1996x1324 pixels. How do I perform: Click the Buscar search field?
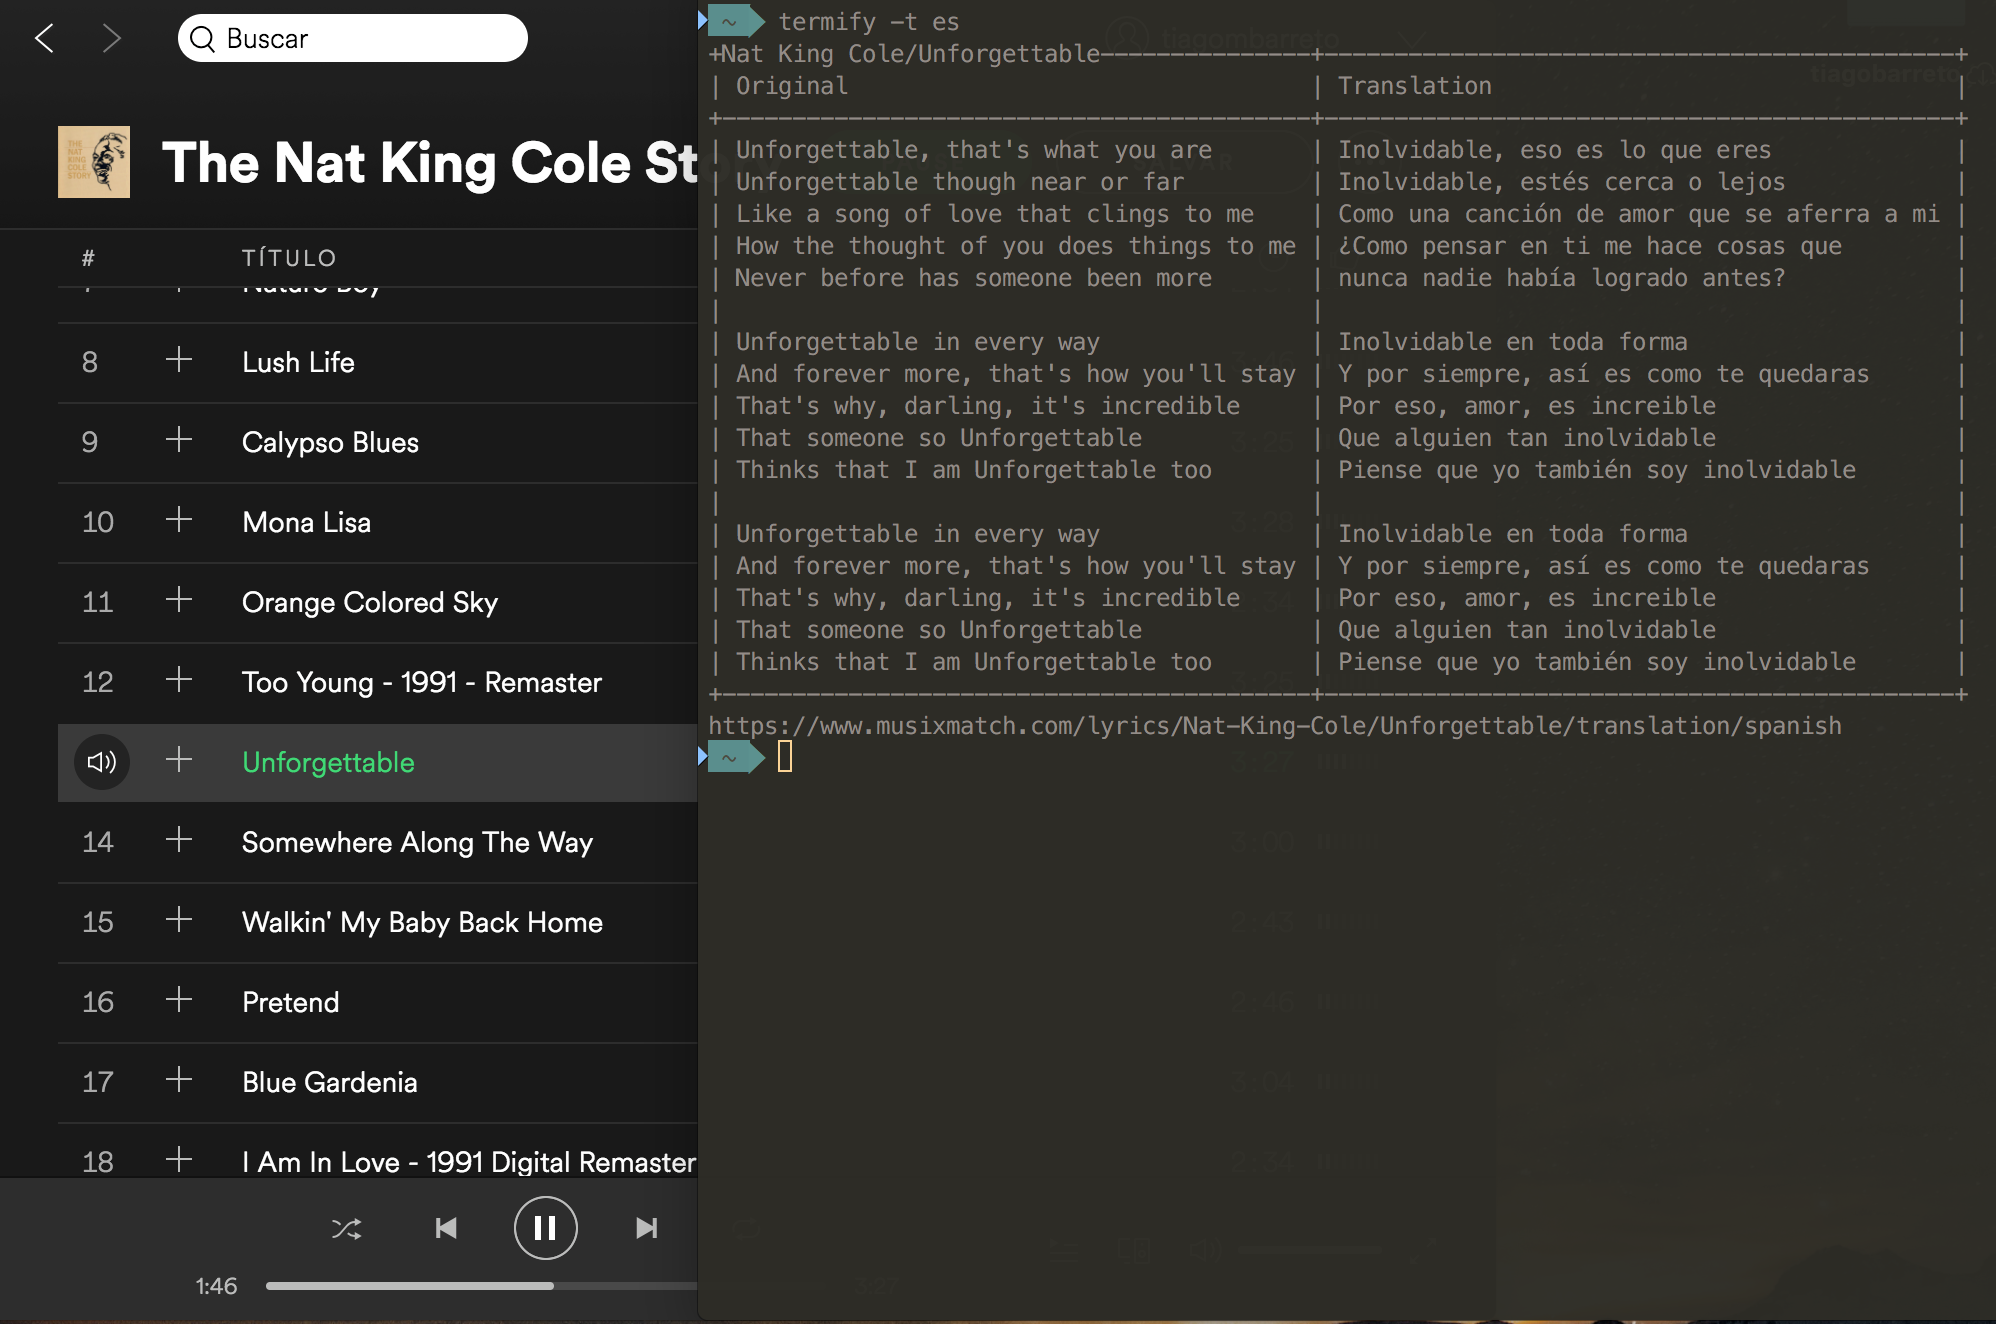coord(352,39)
